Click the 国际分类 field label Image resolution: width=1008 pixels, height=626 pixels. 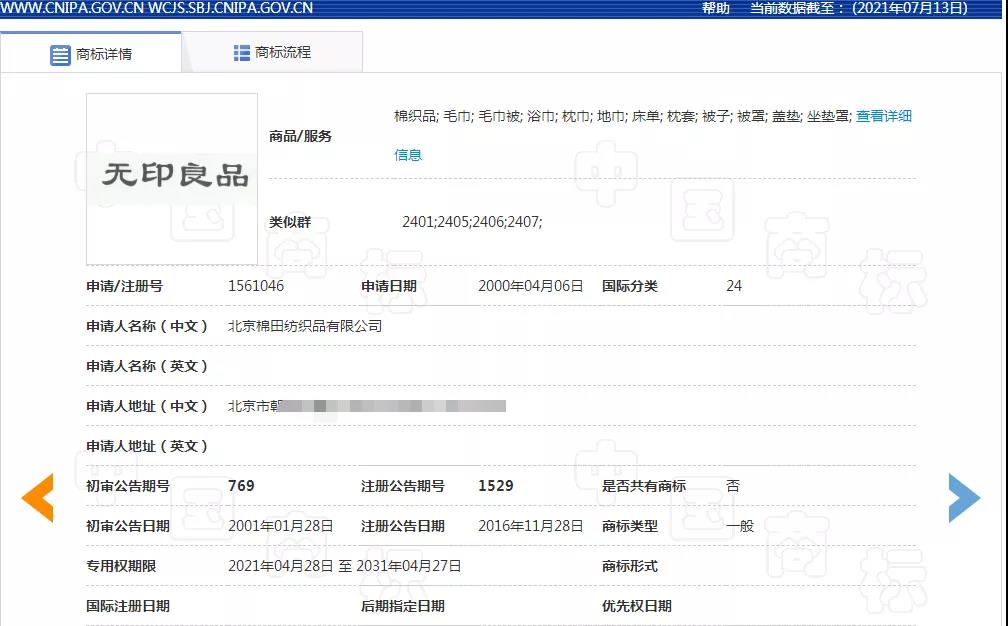pyautogui.click(x=629, y=286)
